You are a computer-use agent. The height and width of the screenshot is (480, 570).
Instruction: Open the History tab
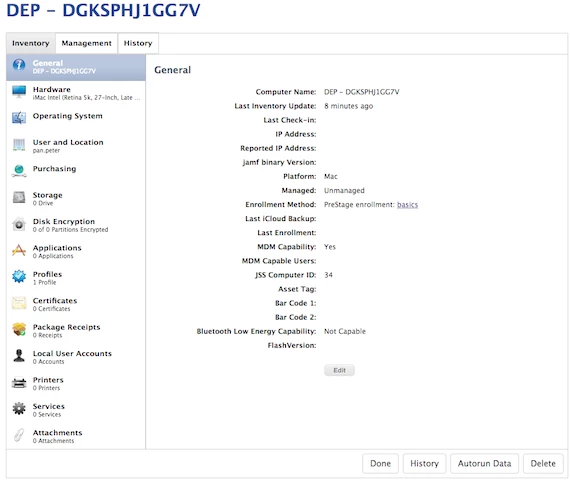click(138, 43)
